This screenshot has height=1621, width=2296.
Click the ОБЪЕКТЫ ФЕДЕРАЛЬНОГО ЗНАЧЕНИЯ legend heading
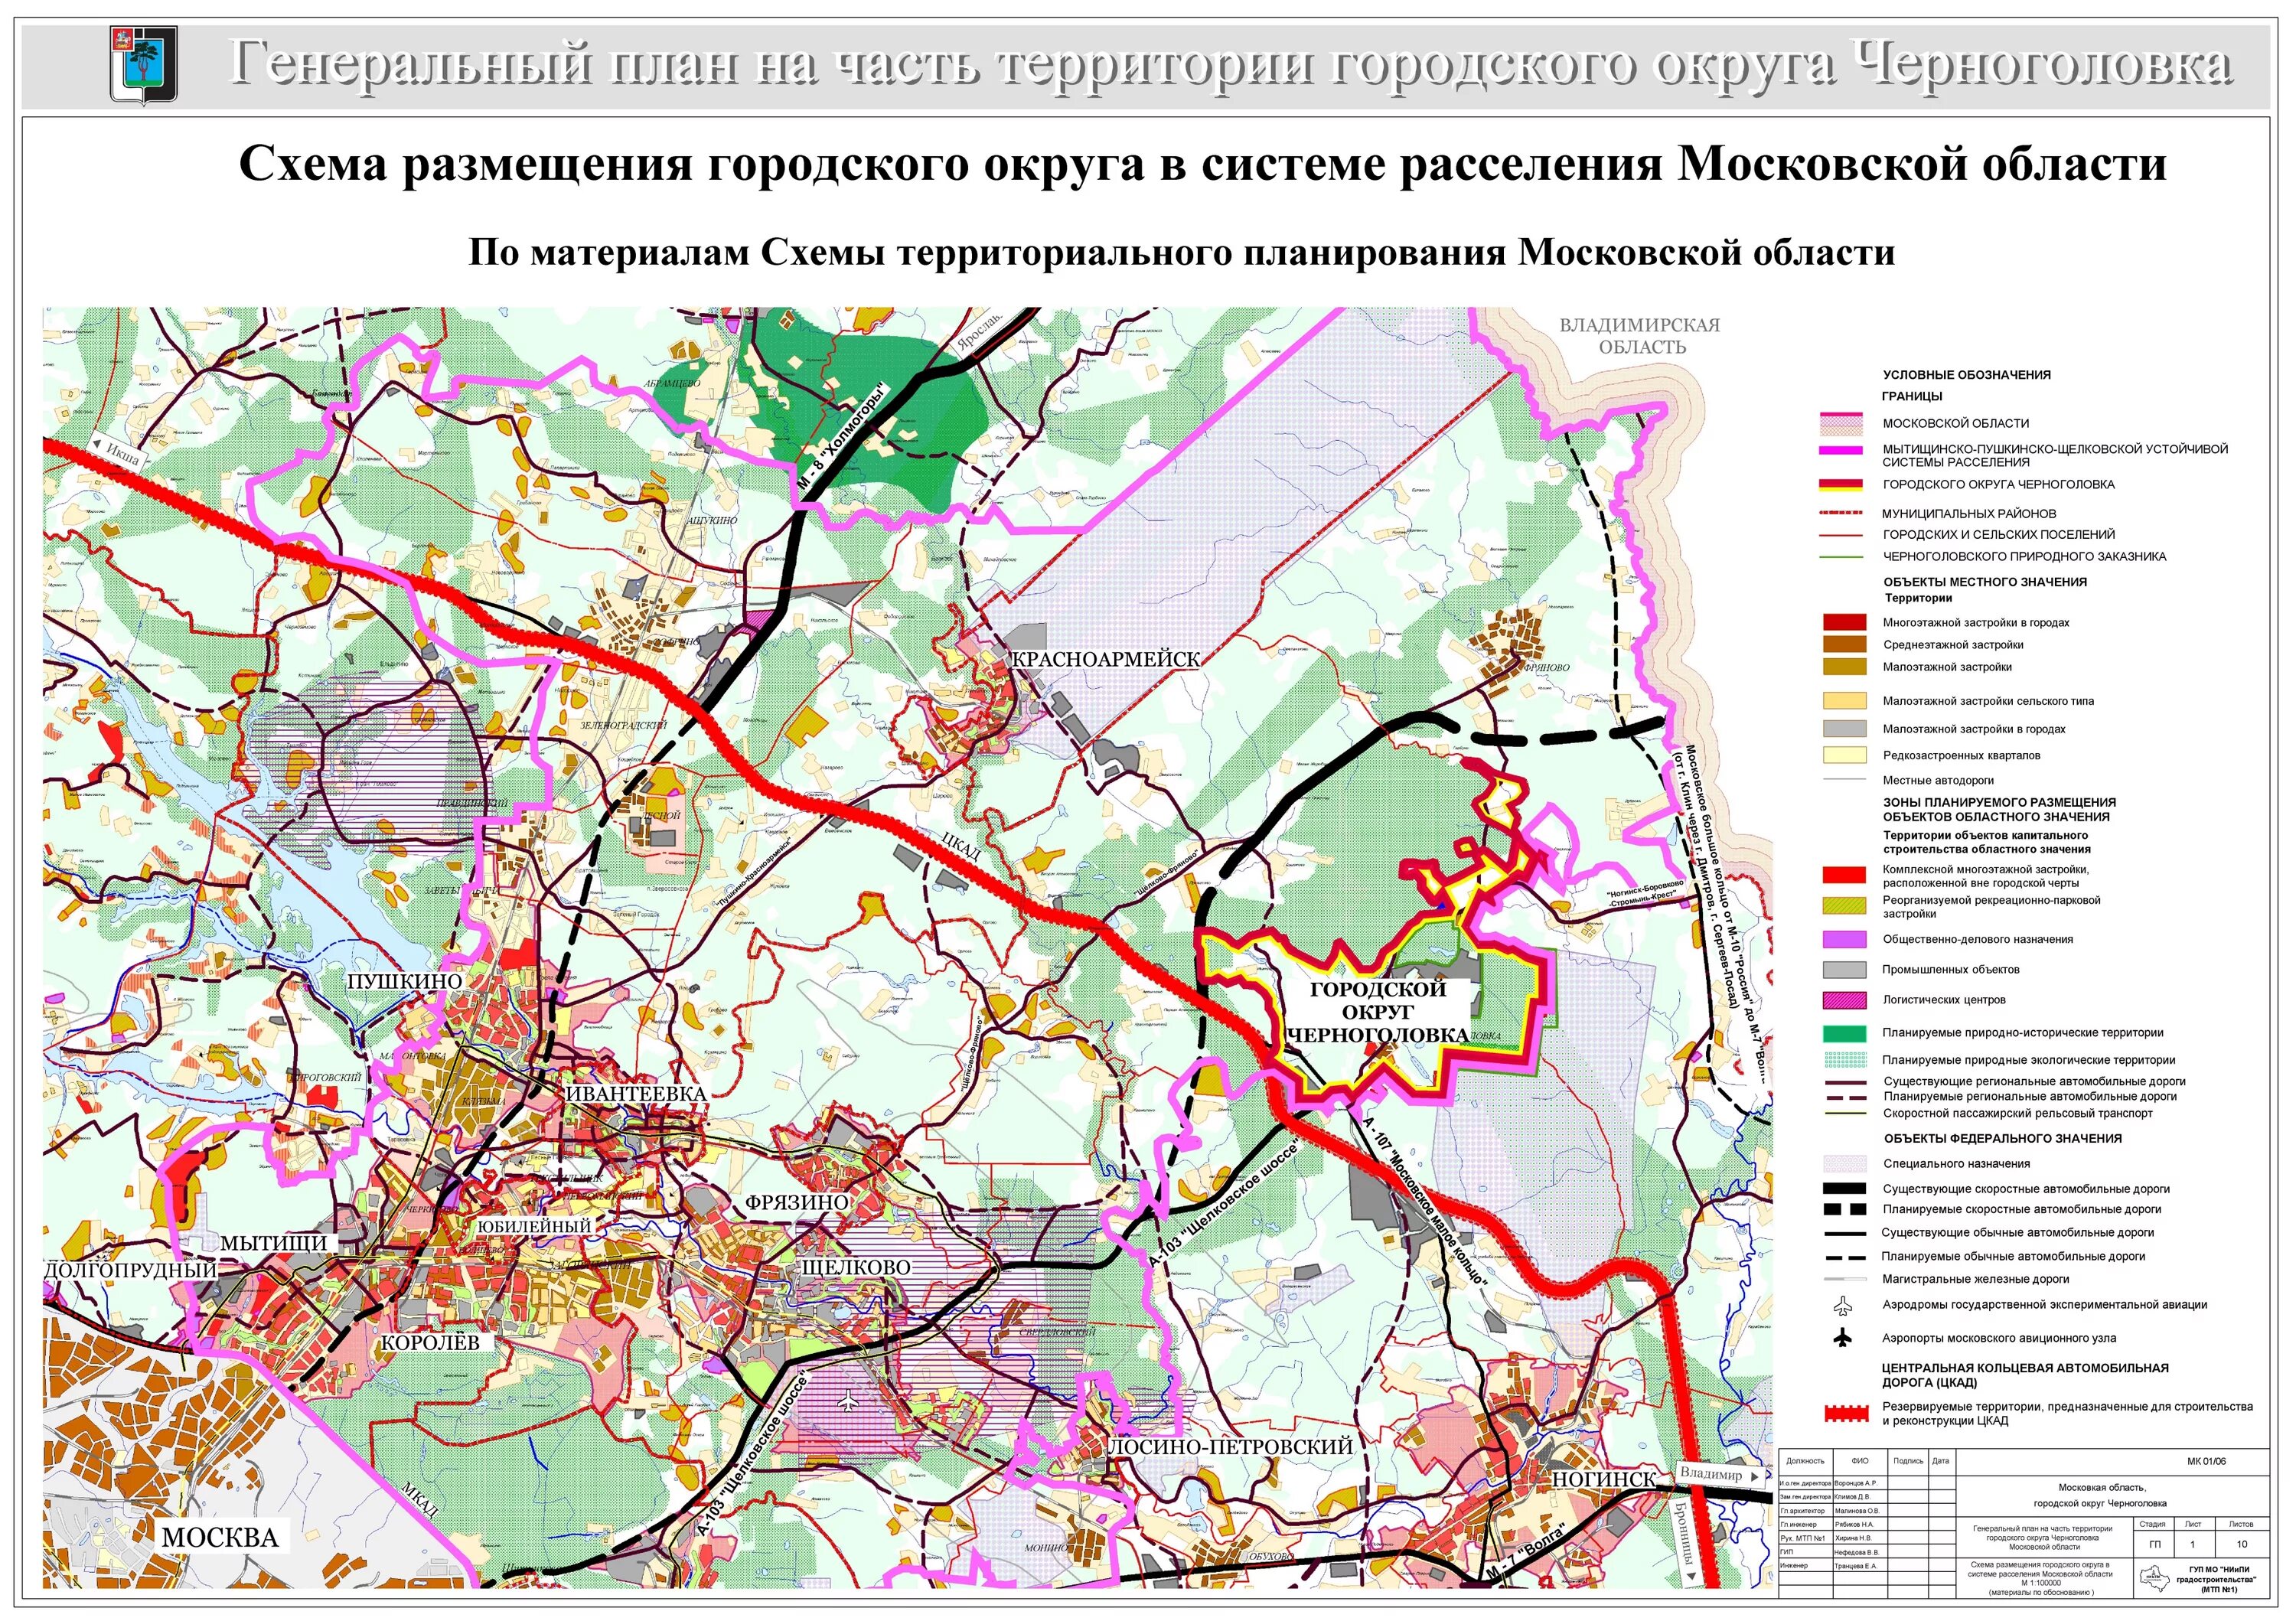(2003, 1138)
